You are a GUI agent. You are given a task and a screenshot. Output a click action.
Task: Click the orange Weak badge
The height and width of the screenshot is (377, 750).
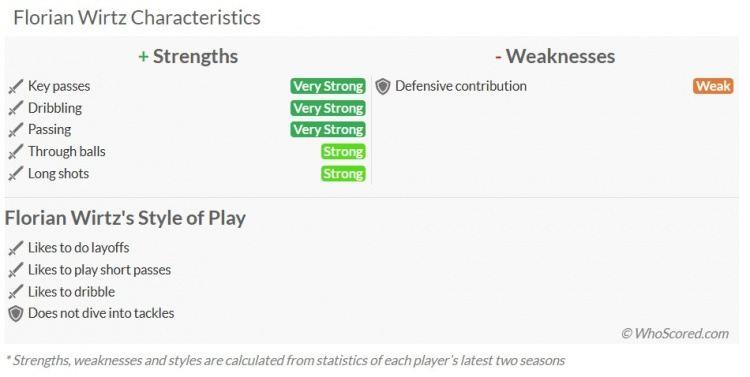tap(713, 86)
